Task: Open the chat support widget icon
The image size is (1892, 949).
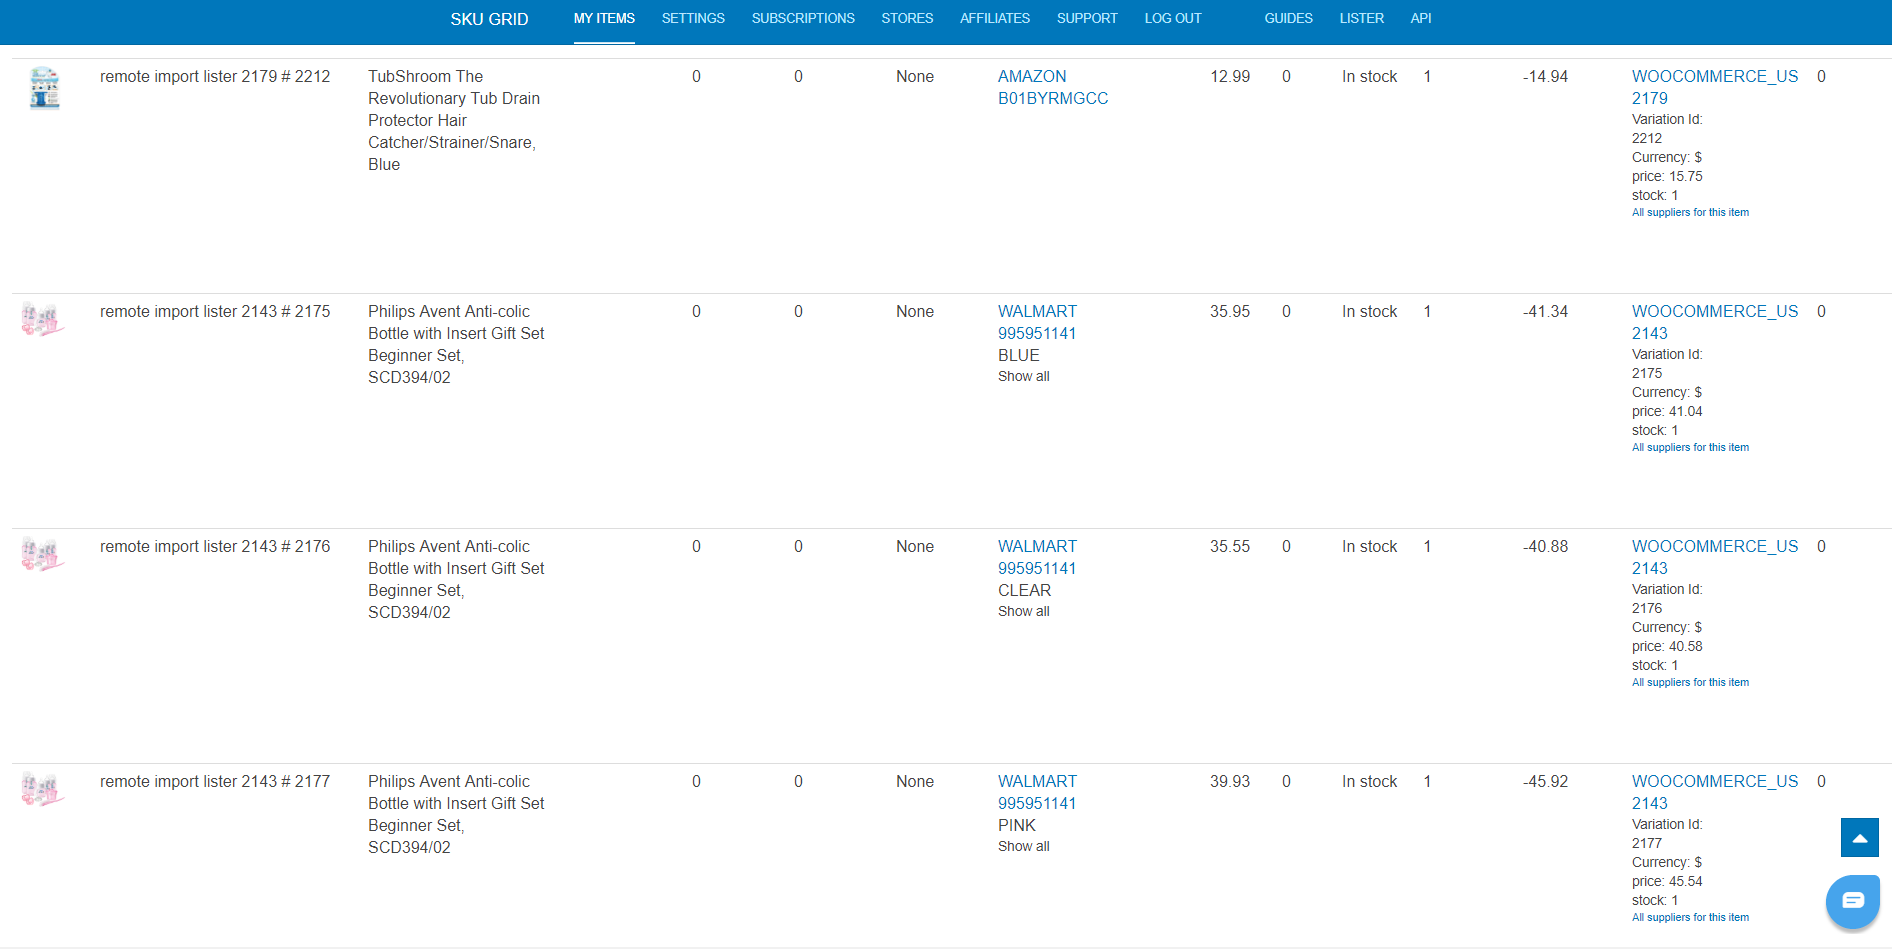Action: tap(1853, 901)
